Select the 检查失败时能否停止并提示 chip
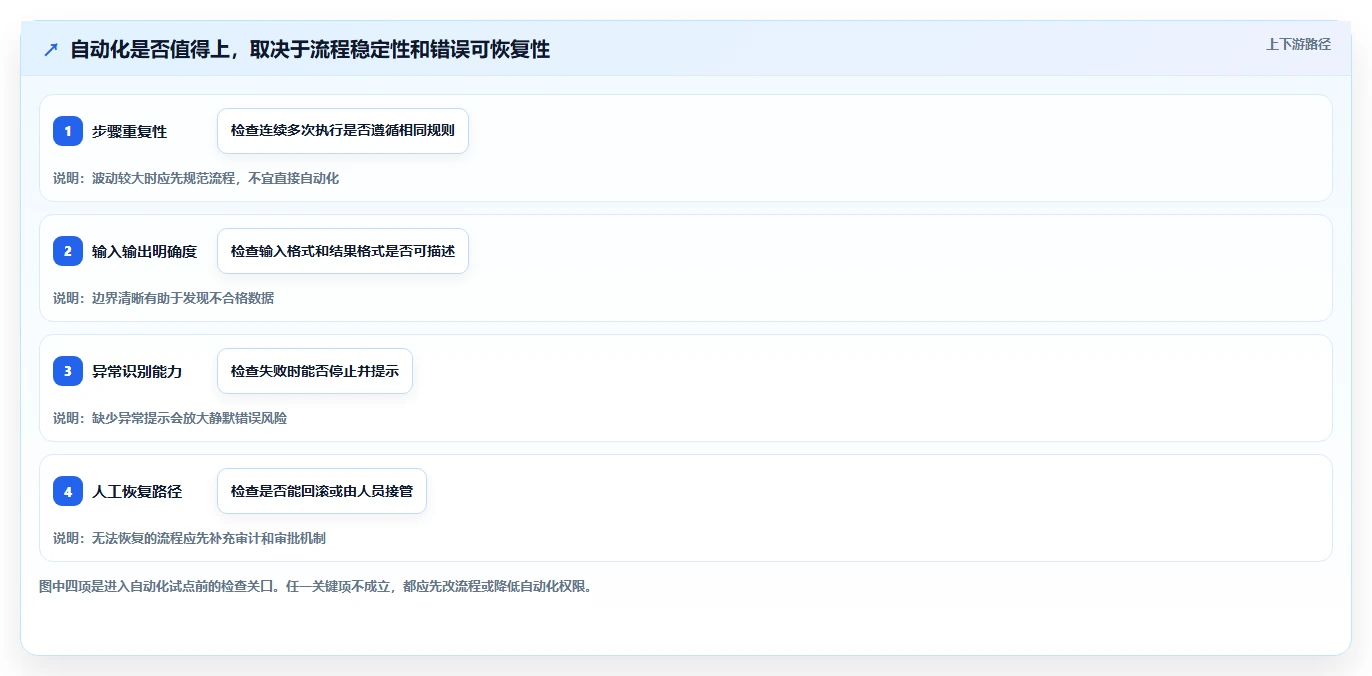The height and width of the screenshot is (676, 1372). click(x=315, y=371)
